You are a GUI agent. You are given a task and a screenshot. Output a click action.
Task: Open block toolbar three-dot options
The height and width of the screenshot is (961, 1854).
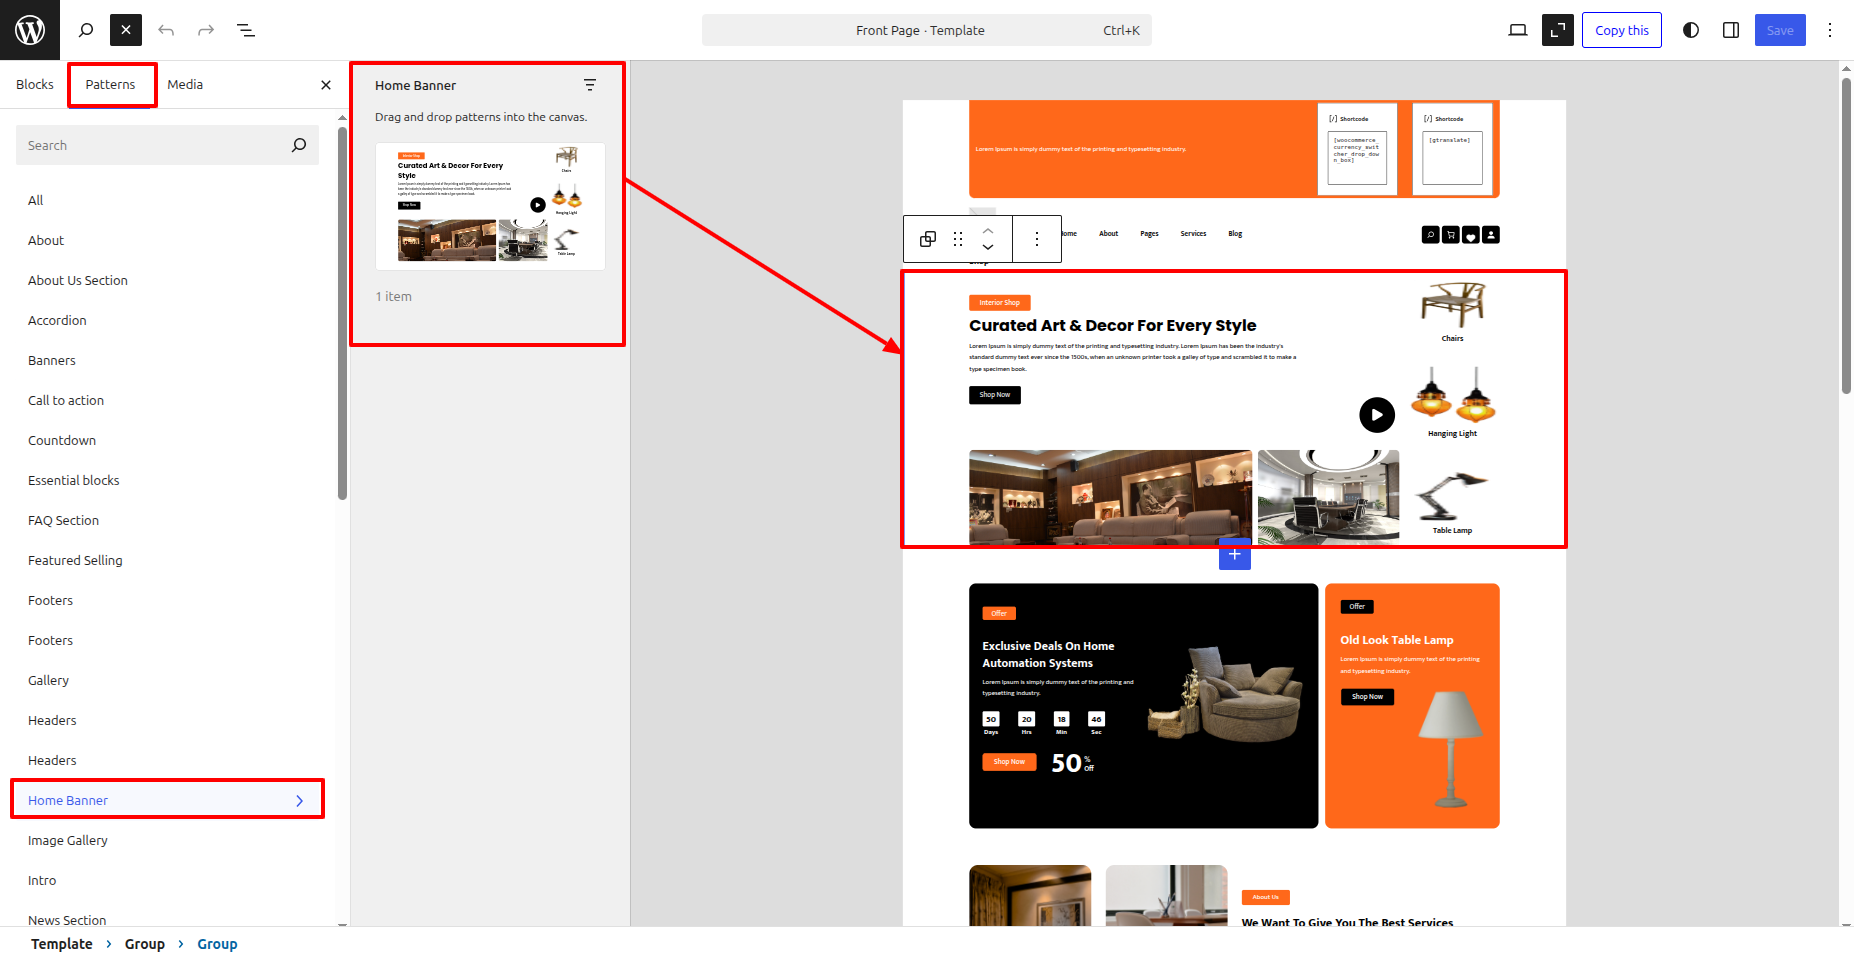coord(1037,239)
